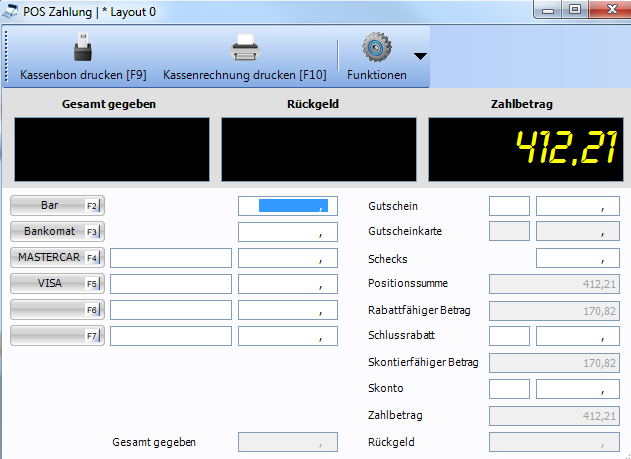Click the Schlussrabatt percentage field
Viewport: 631px width, 459px height.
[x=509, y=336]
